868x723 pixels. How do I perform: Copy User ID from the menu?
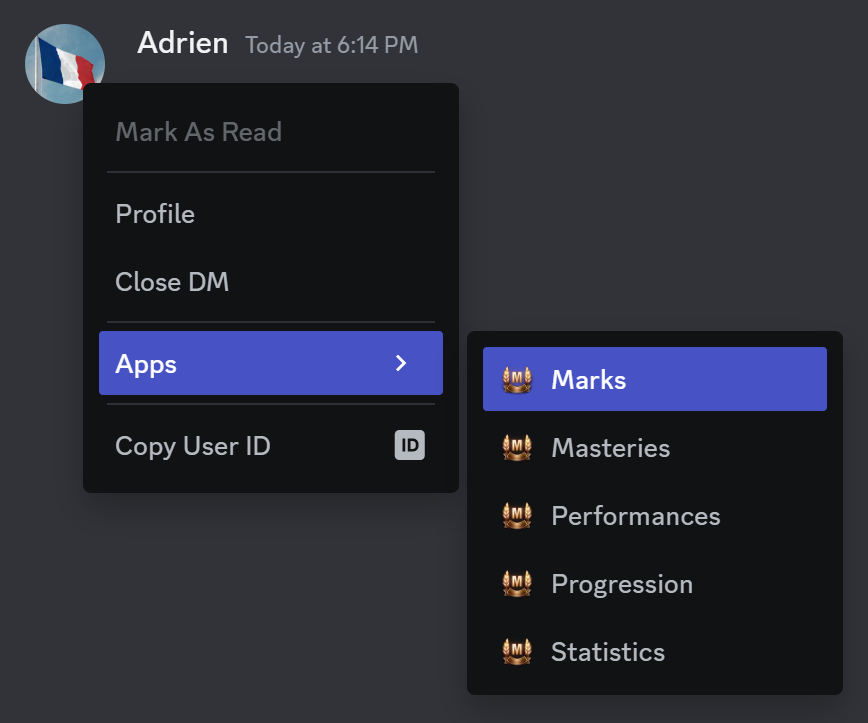pos(193,446)
